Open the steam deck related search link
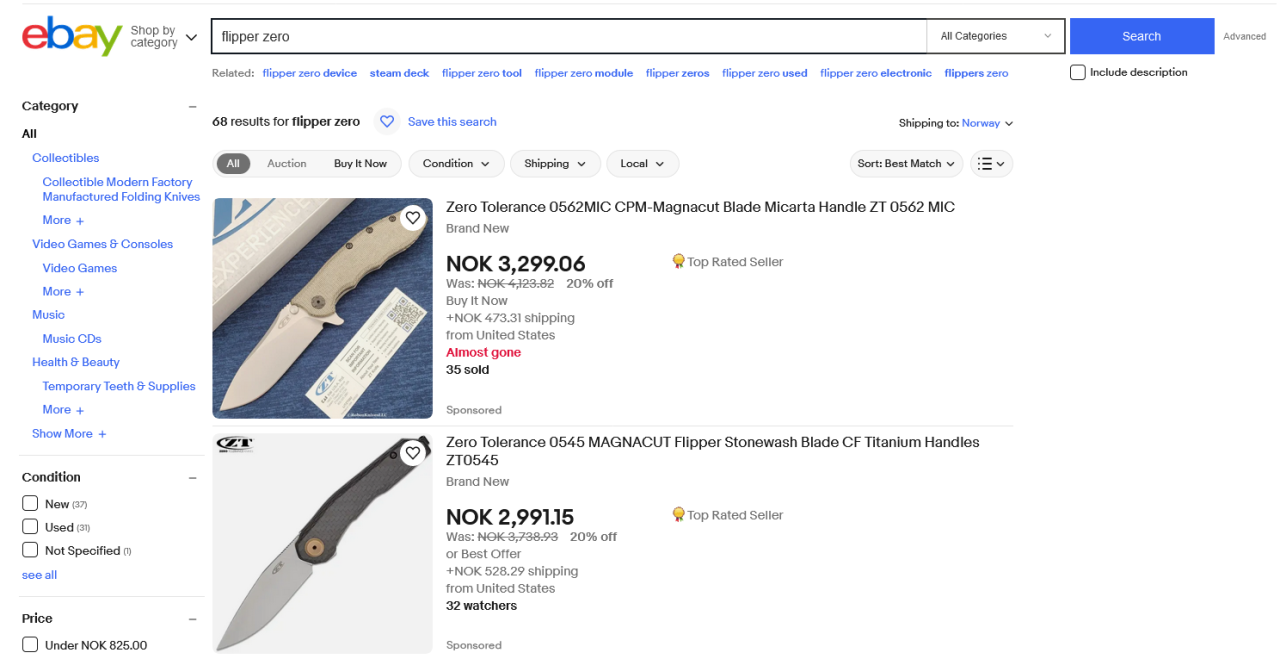This screenshot has height=659, width=1280. tap(399, 72)
